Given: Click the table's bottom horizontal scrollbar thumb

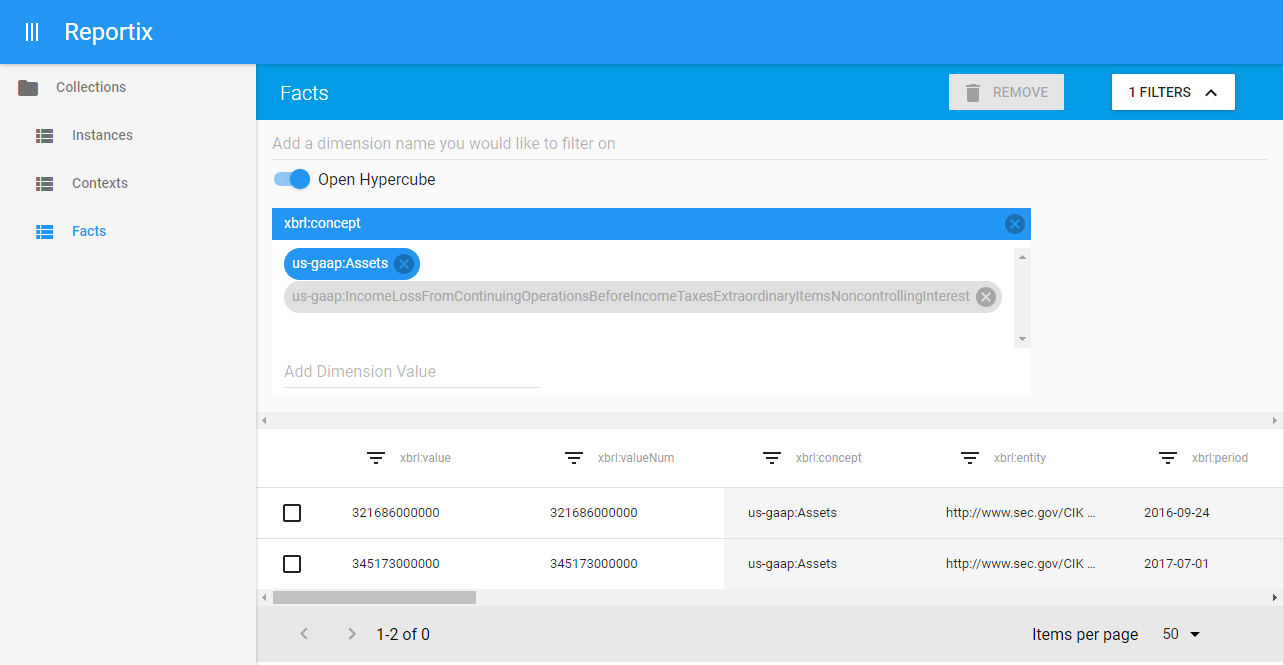Looking at the screenshot, I should [374, 597].
